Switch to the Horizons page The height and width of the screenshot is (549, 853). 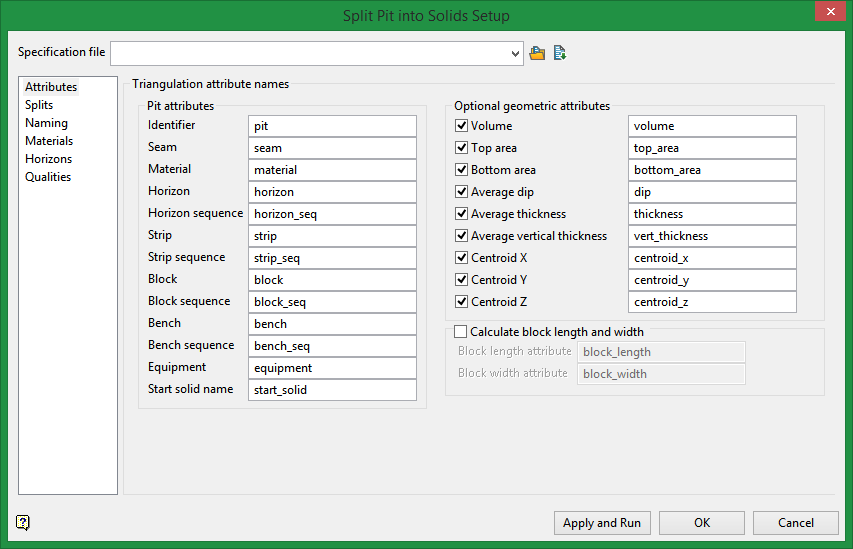coord(48,159)
